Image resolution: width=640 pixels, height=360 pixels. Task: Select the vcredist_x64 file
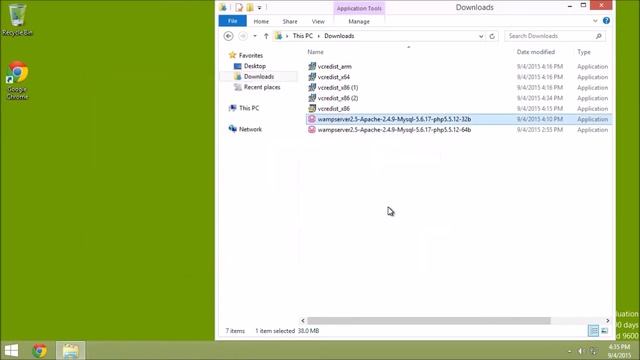click(333, 77)
